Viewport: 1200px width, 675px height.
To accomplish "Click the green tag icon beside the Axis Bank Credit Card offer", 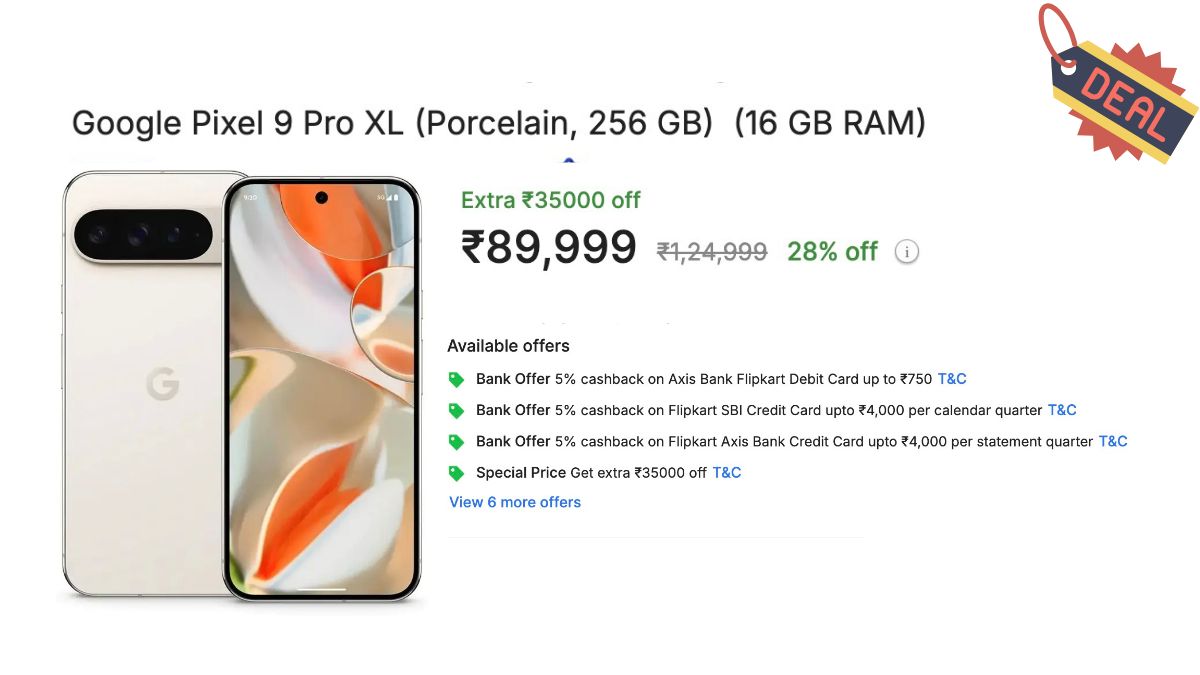I will (457, 441).
